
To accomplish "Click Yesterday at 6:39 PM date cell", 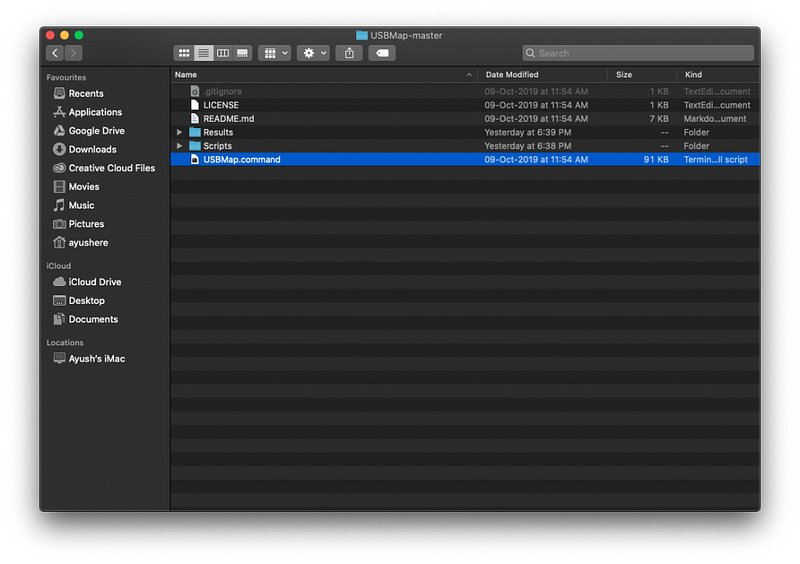I will (528, 132).
